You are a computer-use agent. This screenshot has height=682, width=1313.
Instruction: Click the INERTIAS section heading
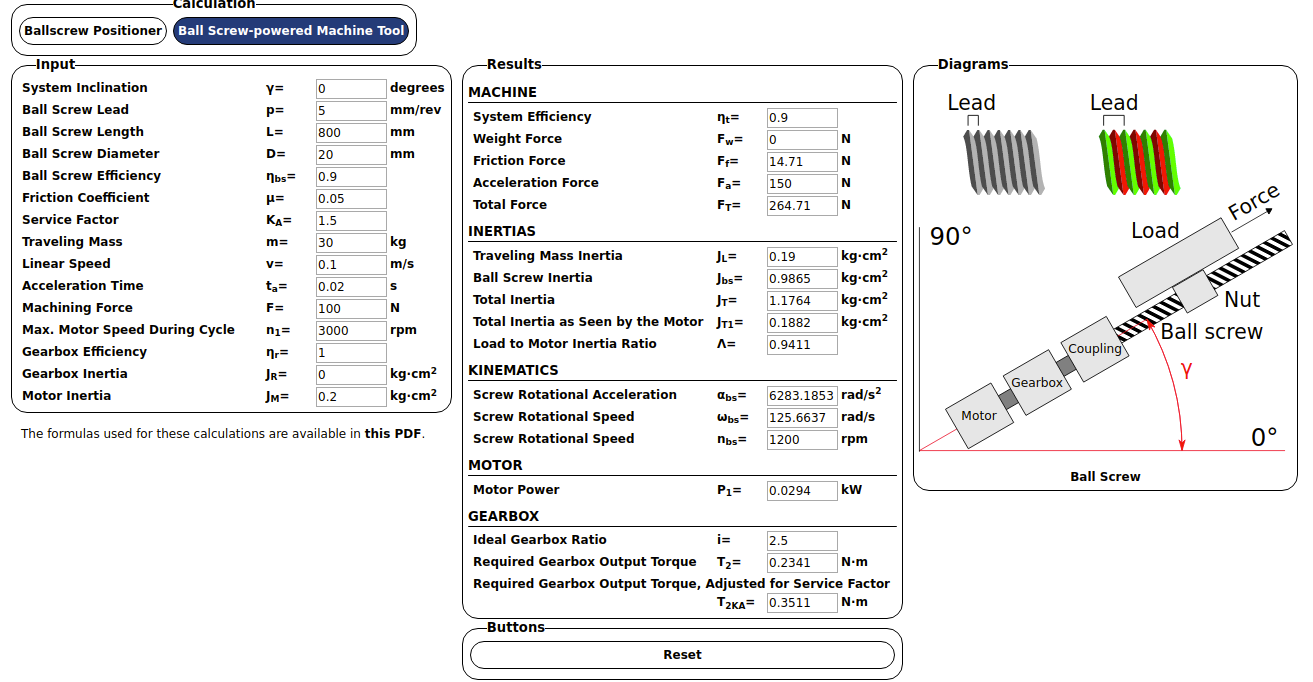coord(502,231)
